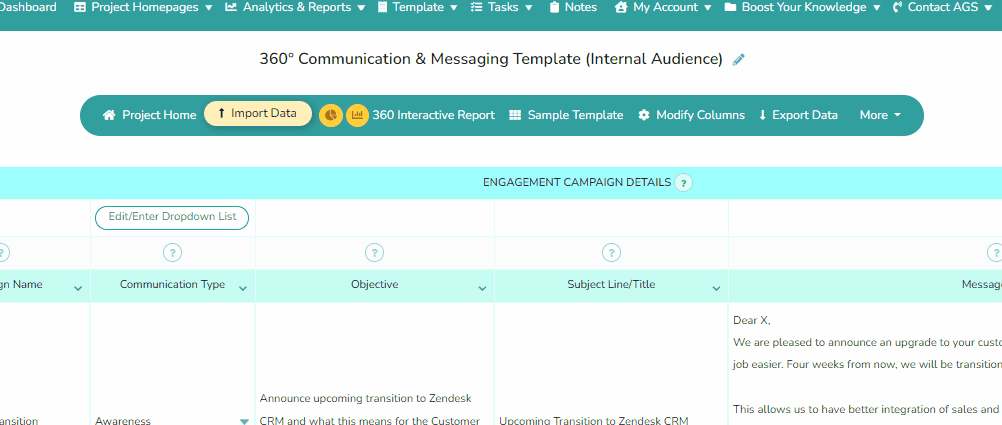Click the 'Dear X,' message cell text
1002x425 pixels.
[752, 321]
